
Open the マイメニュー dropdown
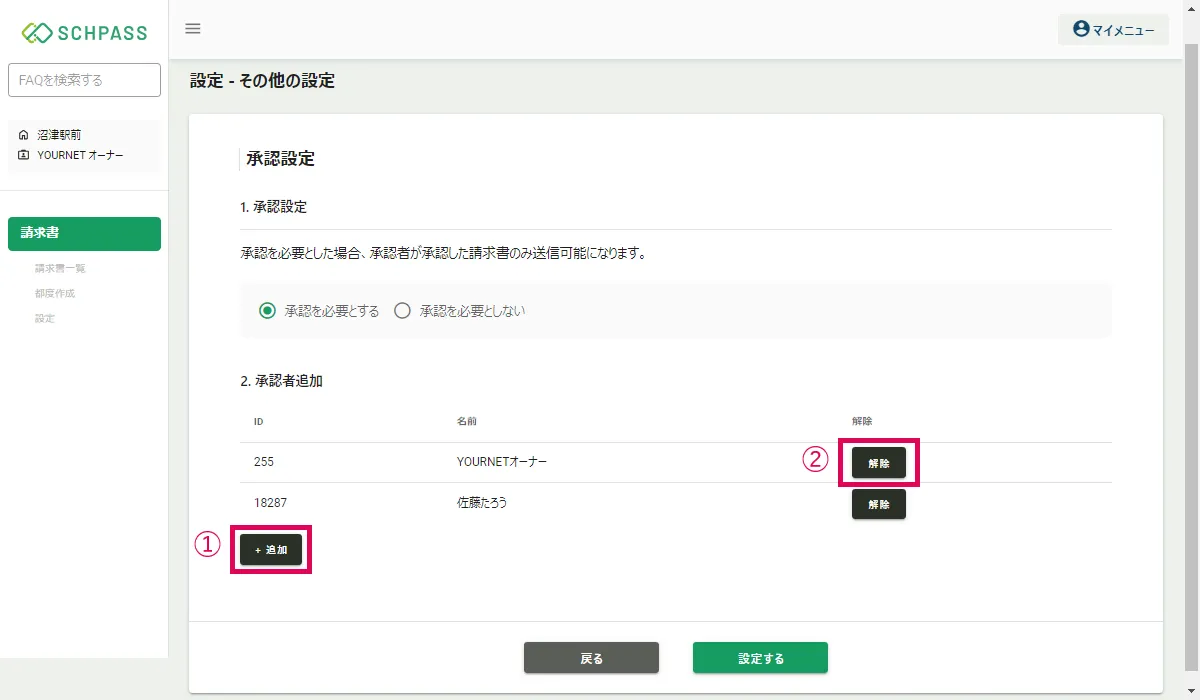(1113, 30)
